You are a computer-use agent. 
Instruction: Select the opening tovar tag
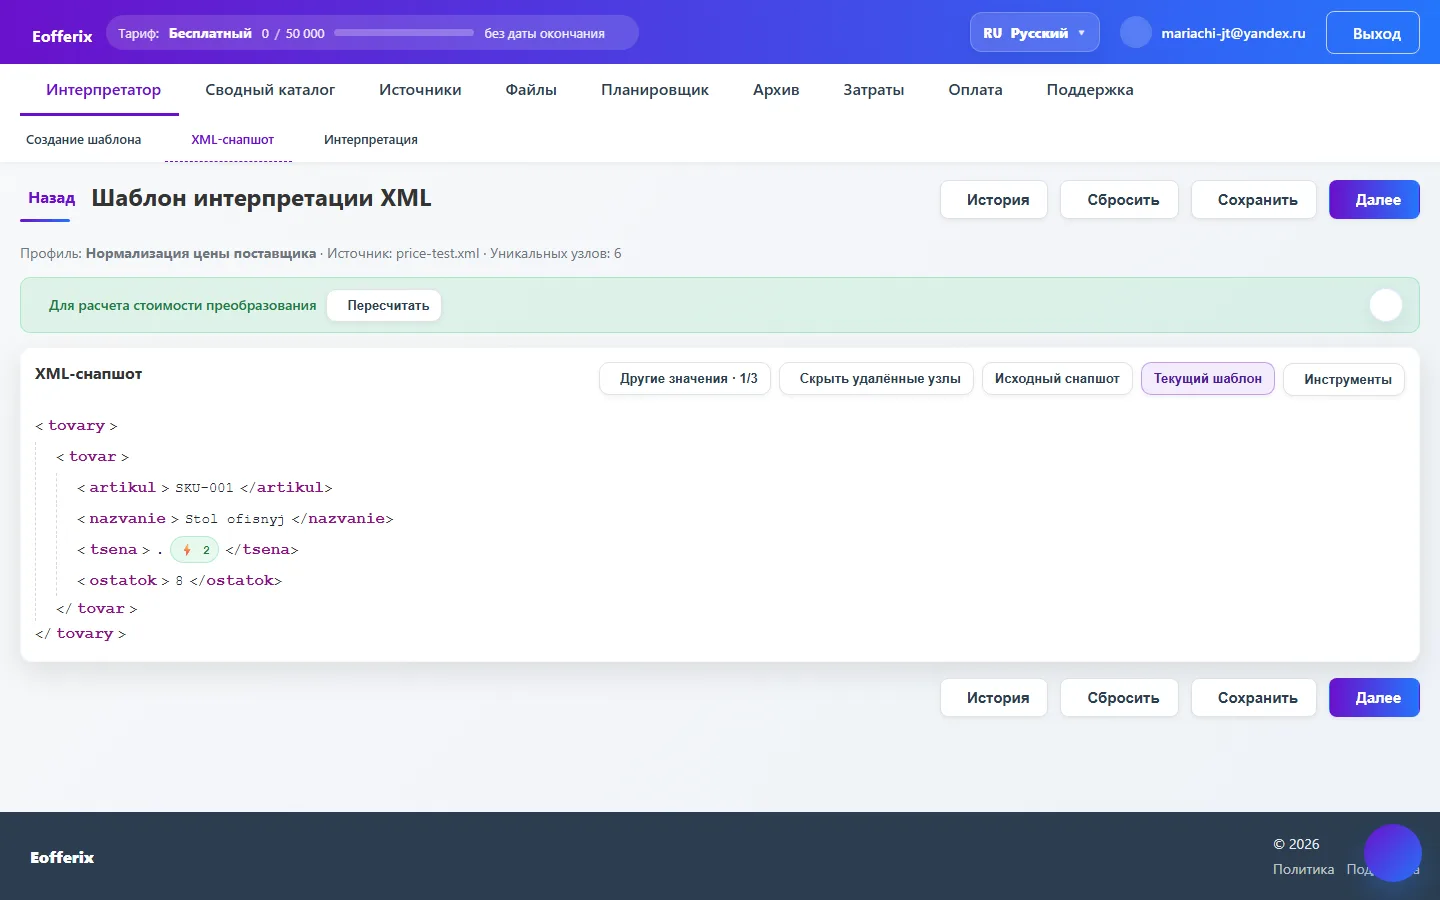click(x=93, y=456)
